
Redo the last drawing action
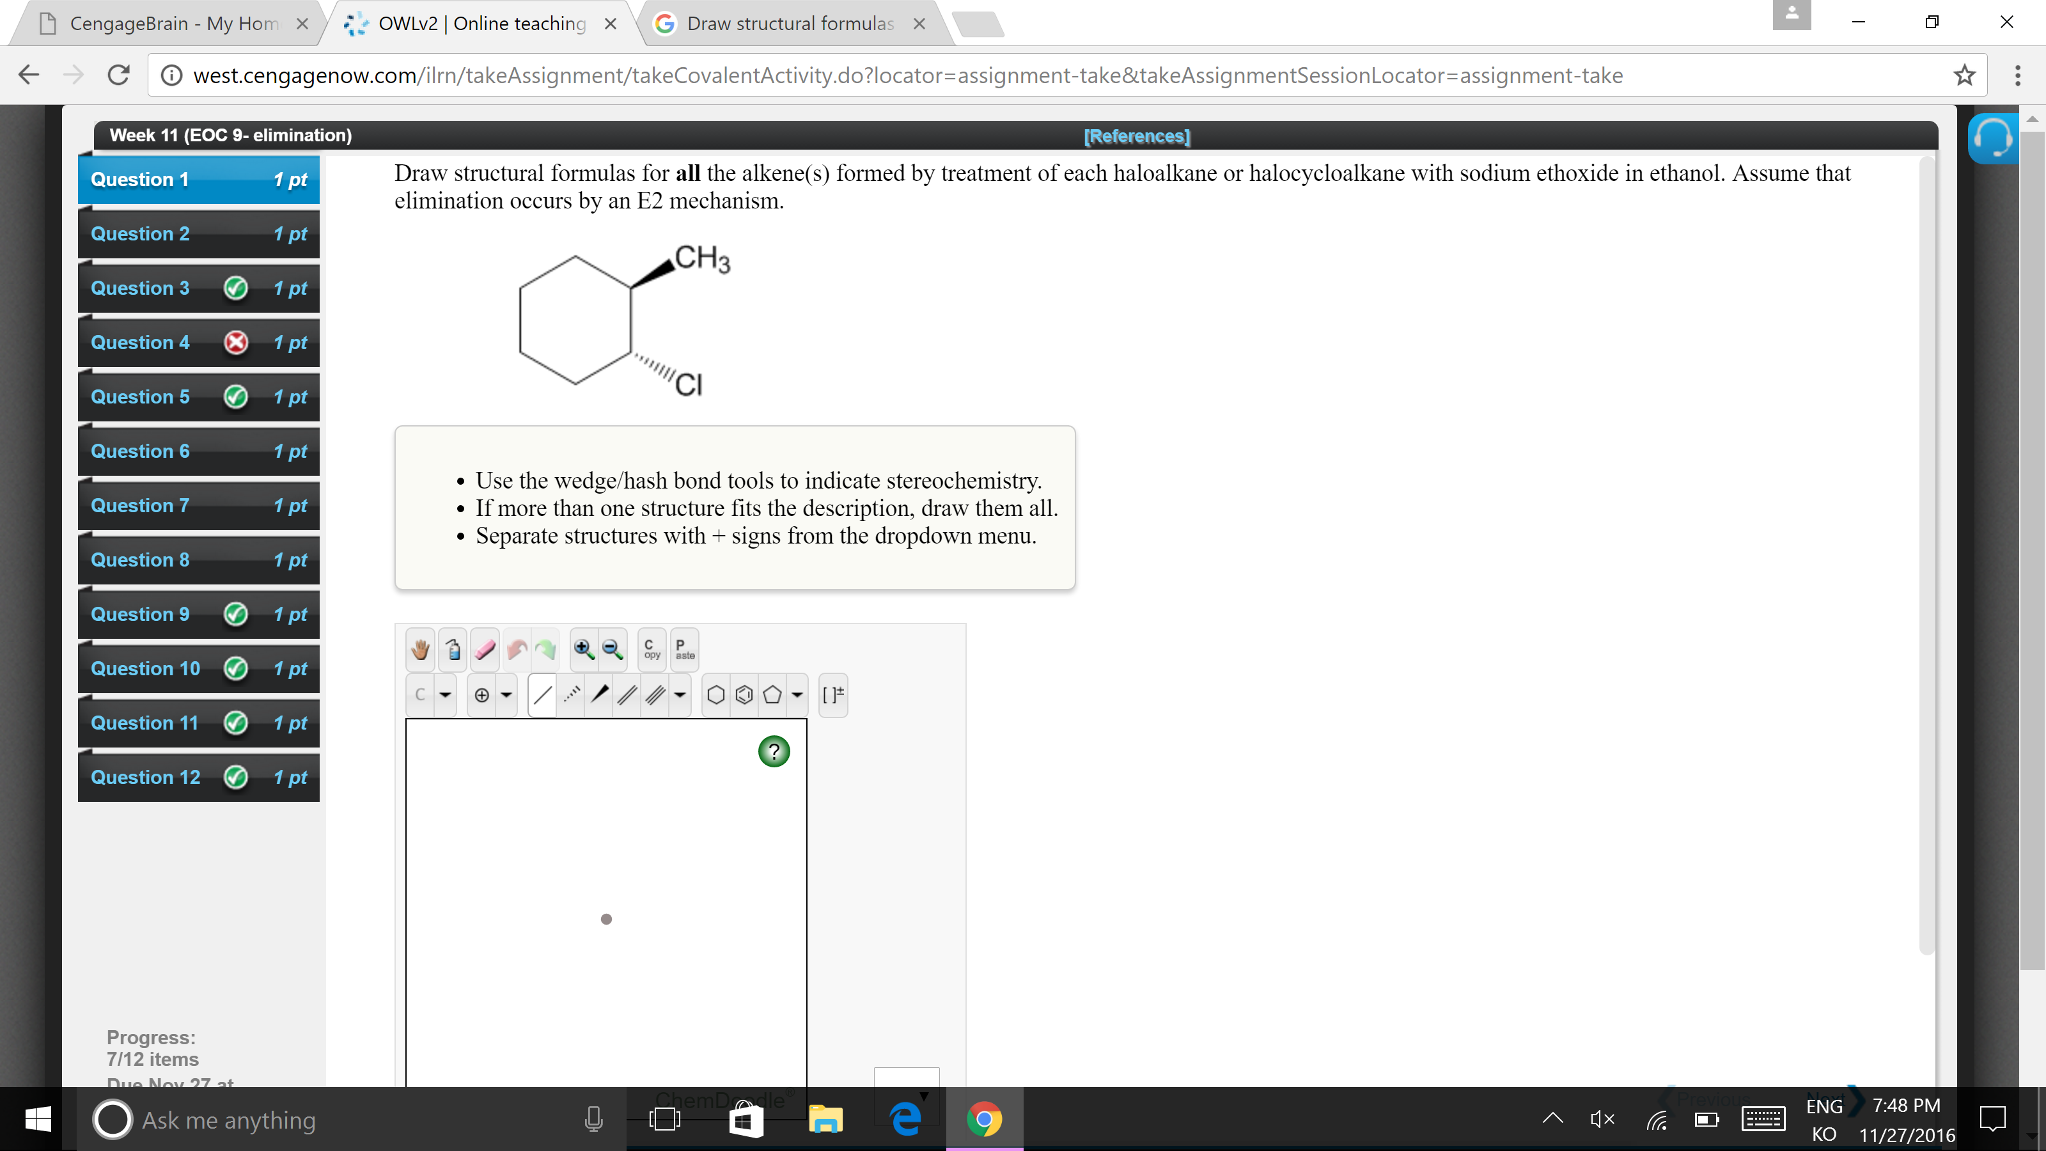[x=546, y=649]
